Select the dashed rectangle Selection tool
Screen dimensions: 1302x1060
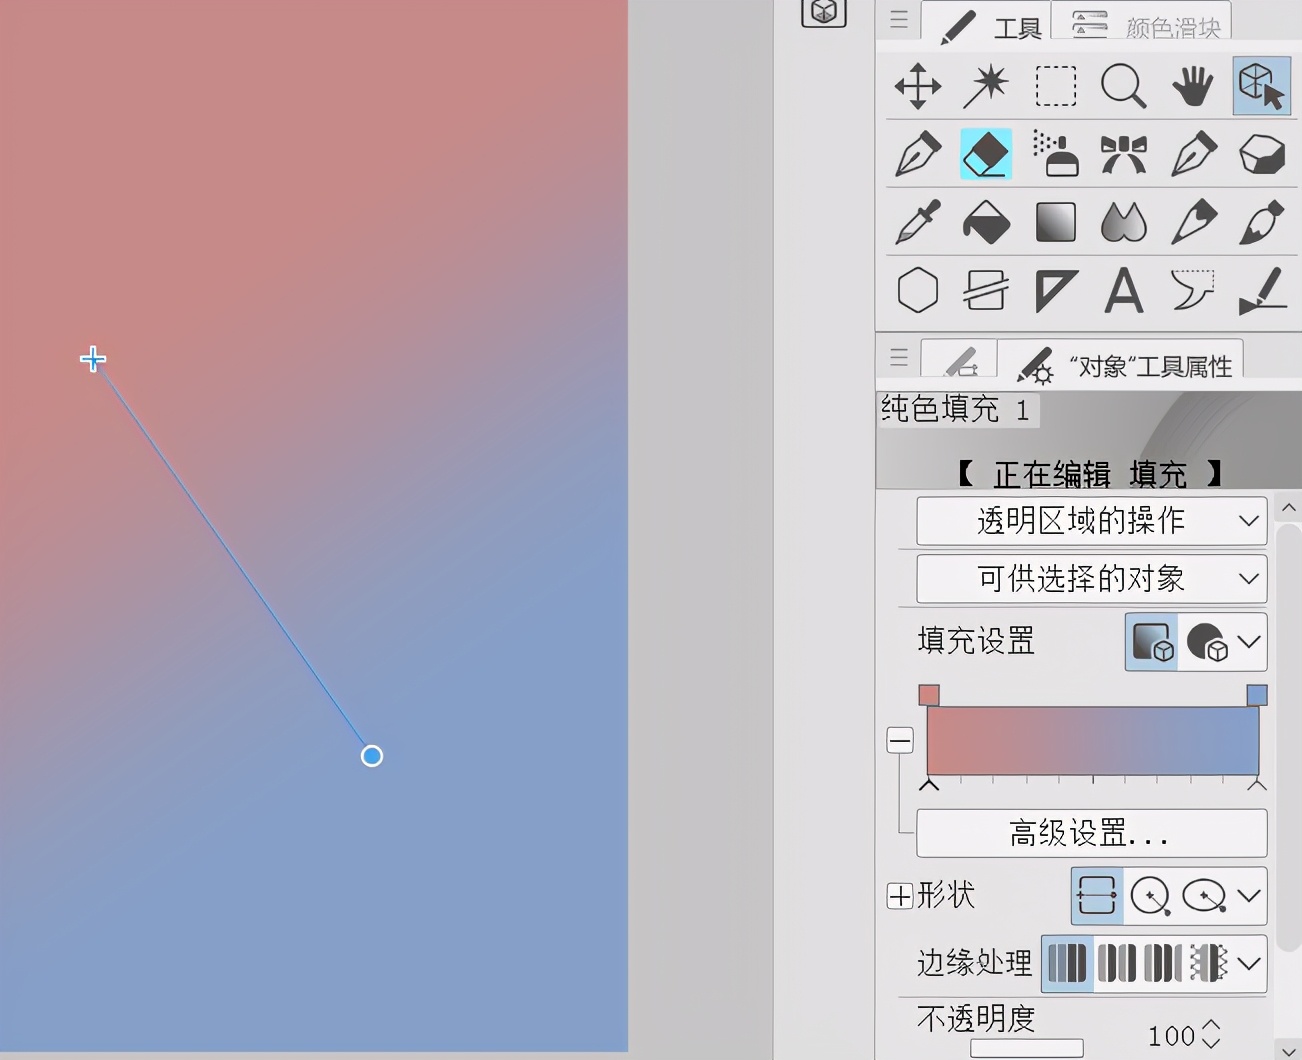tap(1056, 86)
